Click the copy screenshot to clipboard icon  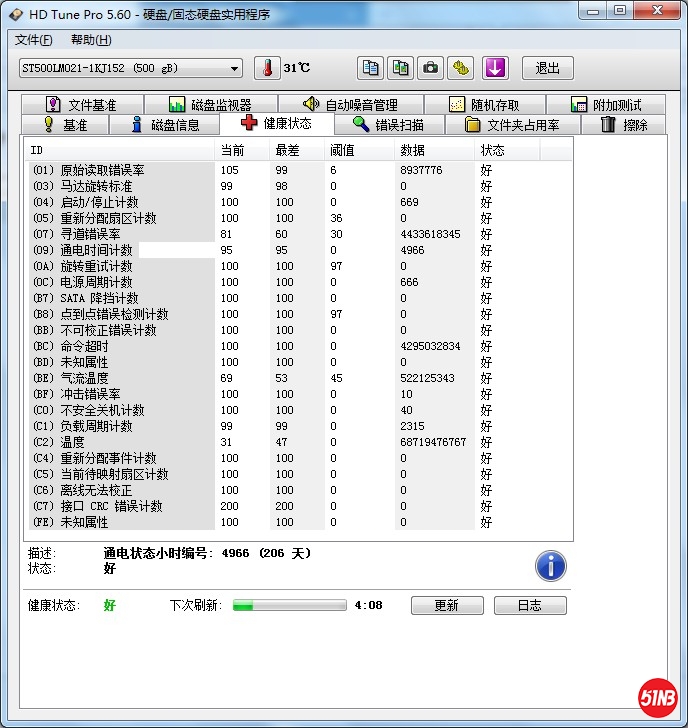400,68
